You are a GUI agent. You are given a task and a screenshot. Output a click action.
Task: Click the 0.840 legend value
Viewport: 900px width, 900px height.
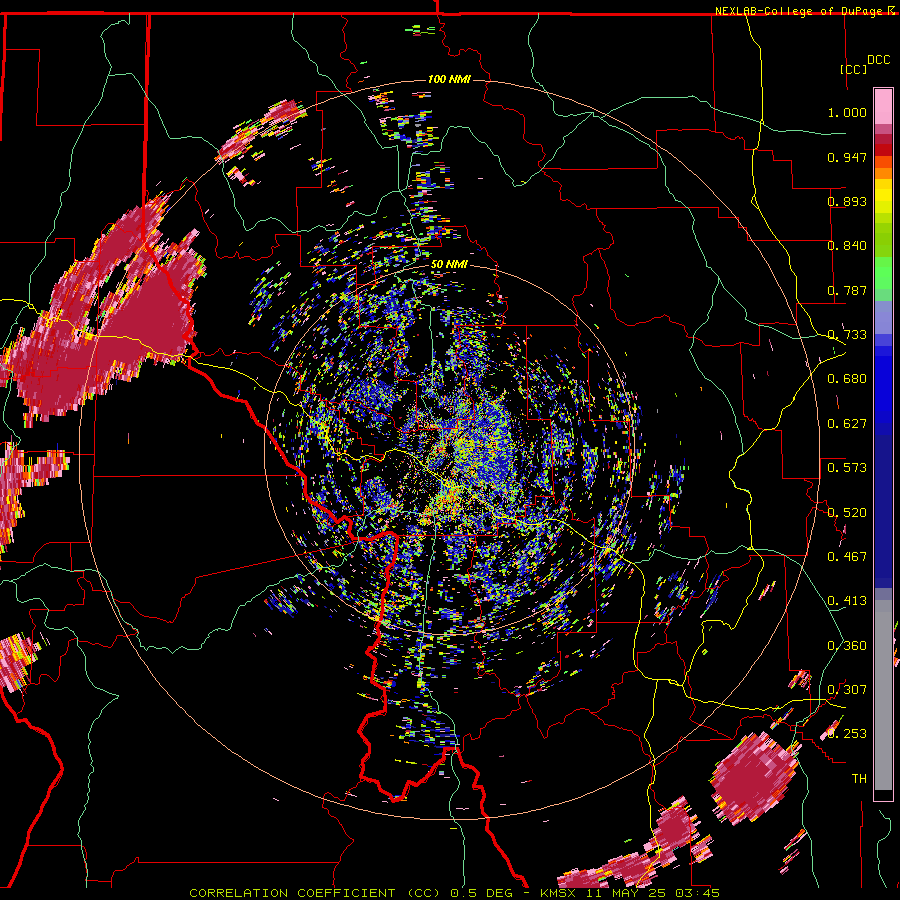(847, 246)
